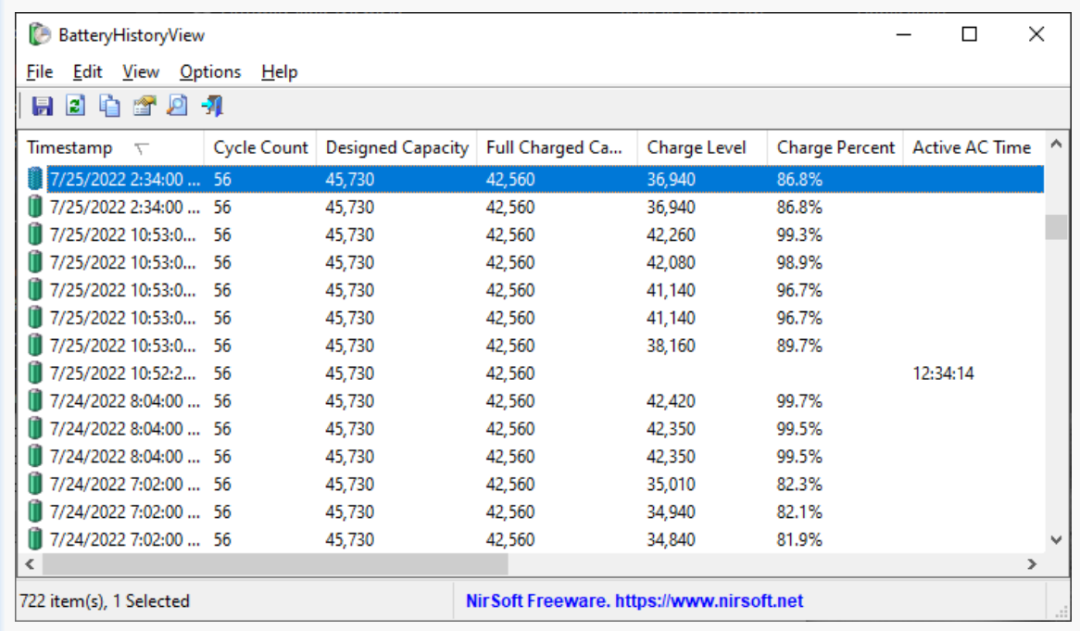
Task: Click the Refresh toolbar icon
Action: 75,106
